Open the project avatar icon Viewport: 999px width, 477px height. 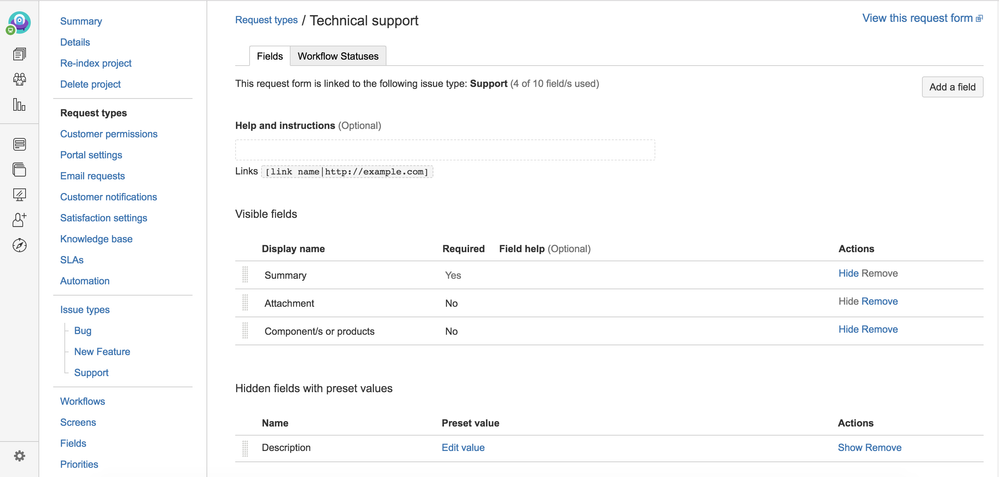pyautogui.click(x=18, y=23)
